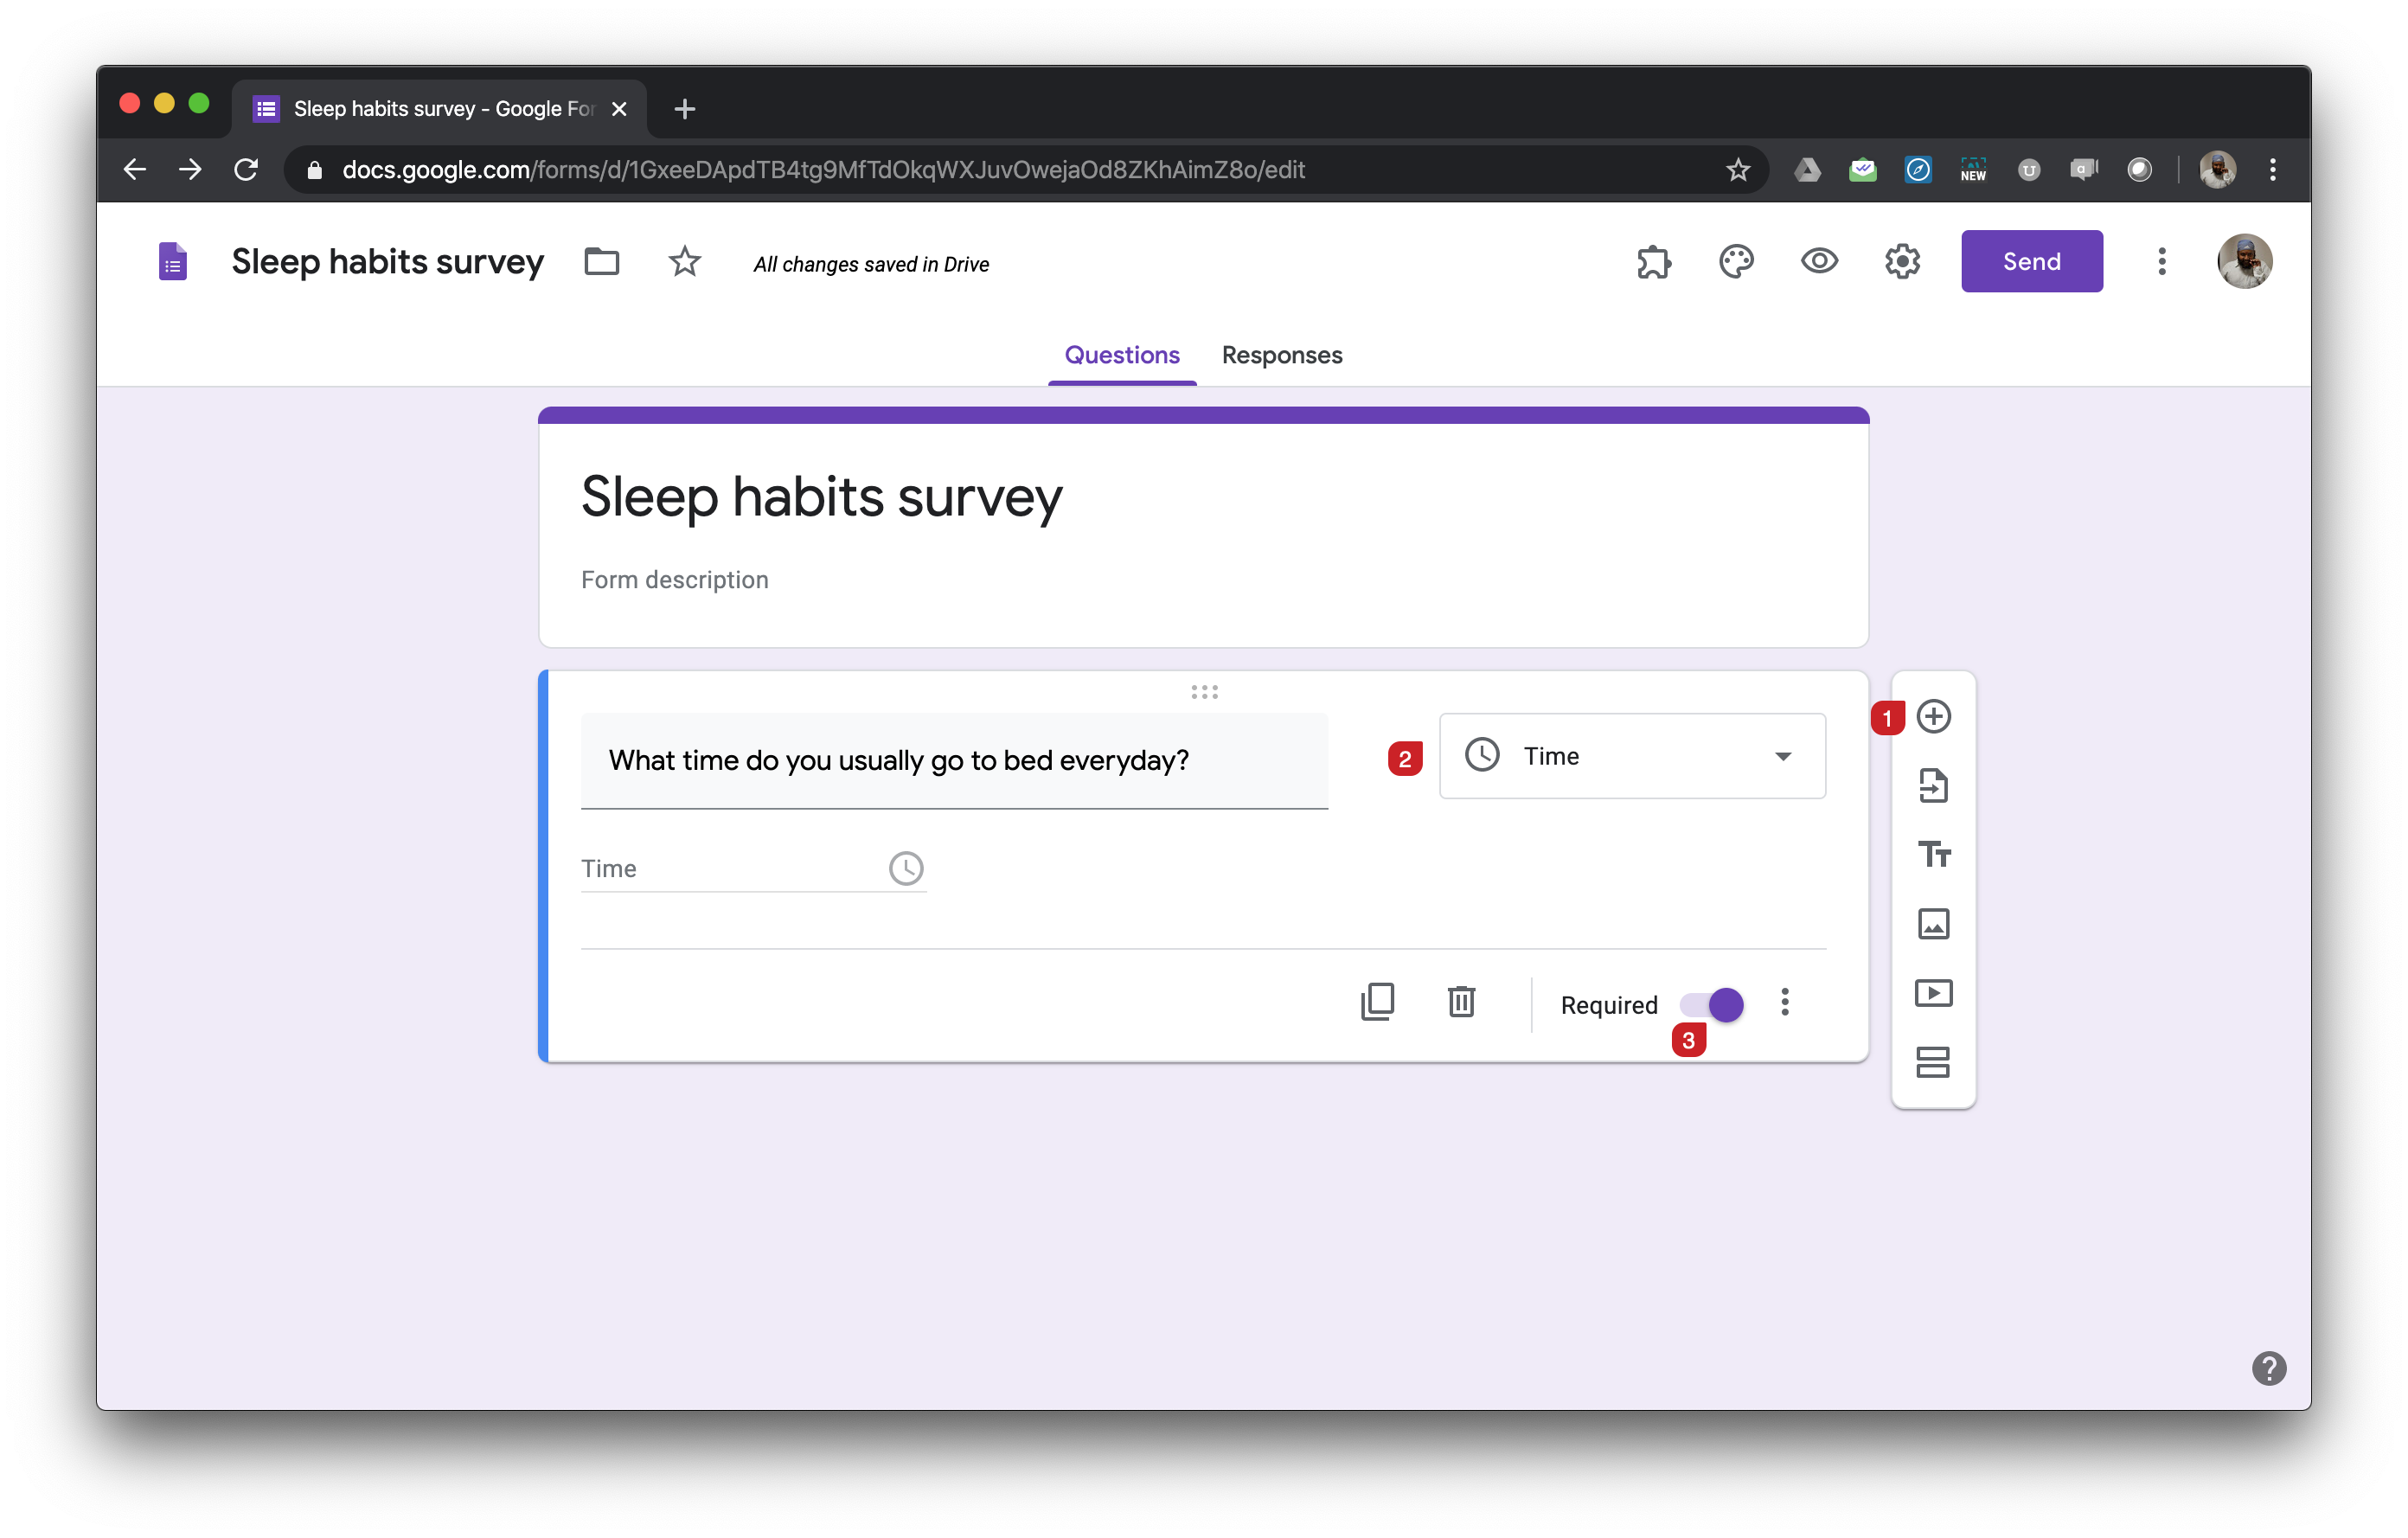2408x1538 pixels.
Task: Click the Form description field
Action: tap(675, 580)
